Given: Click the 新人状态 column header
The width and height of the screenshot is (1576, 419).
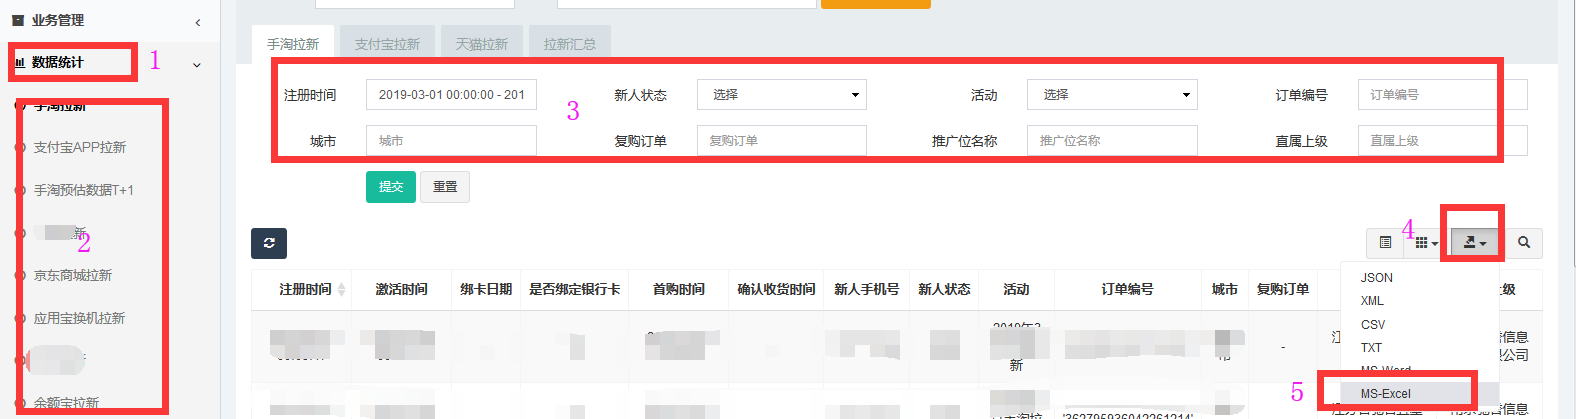Looking at the screenshot, I should tap(944, 289).
